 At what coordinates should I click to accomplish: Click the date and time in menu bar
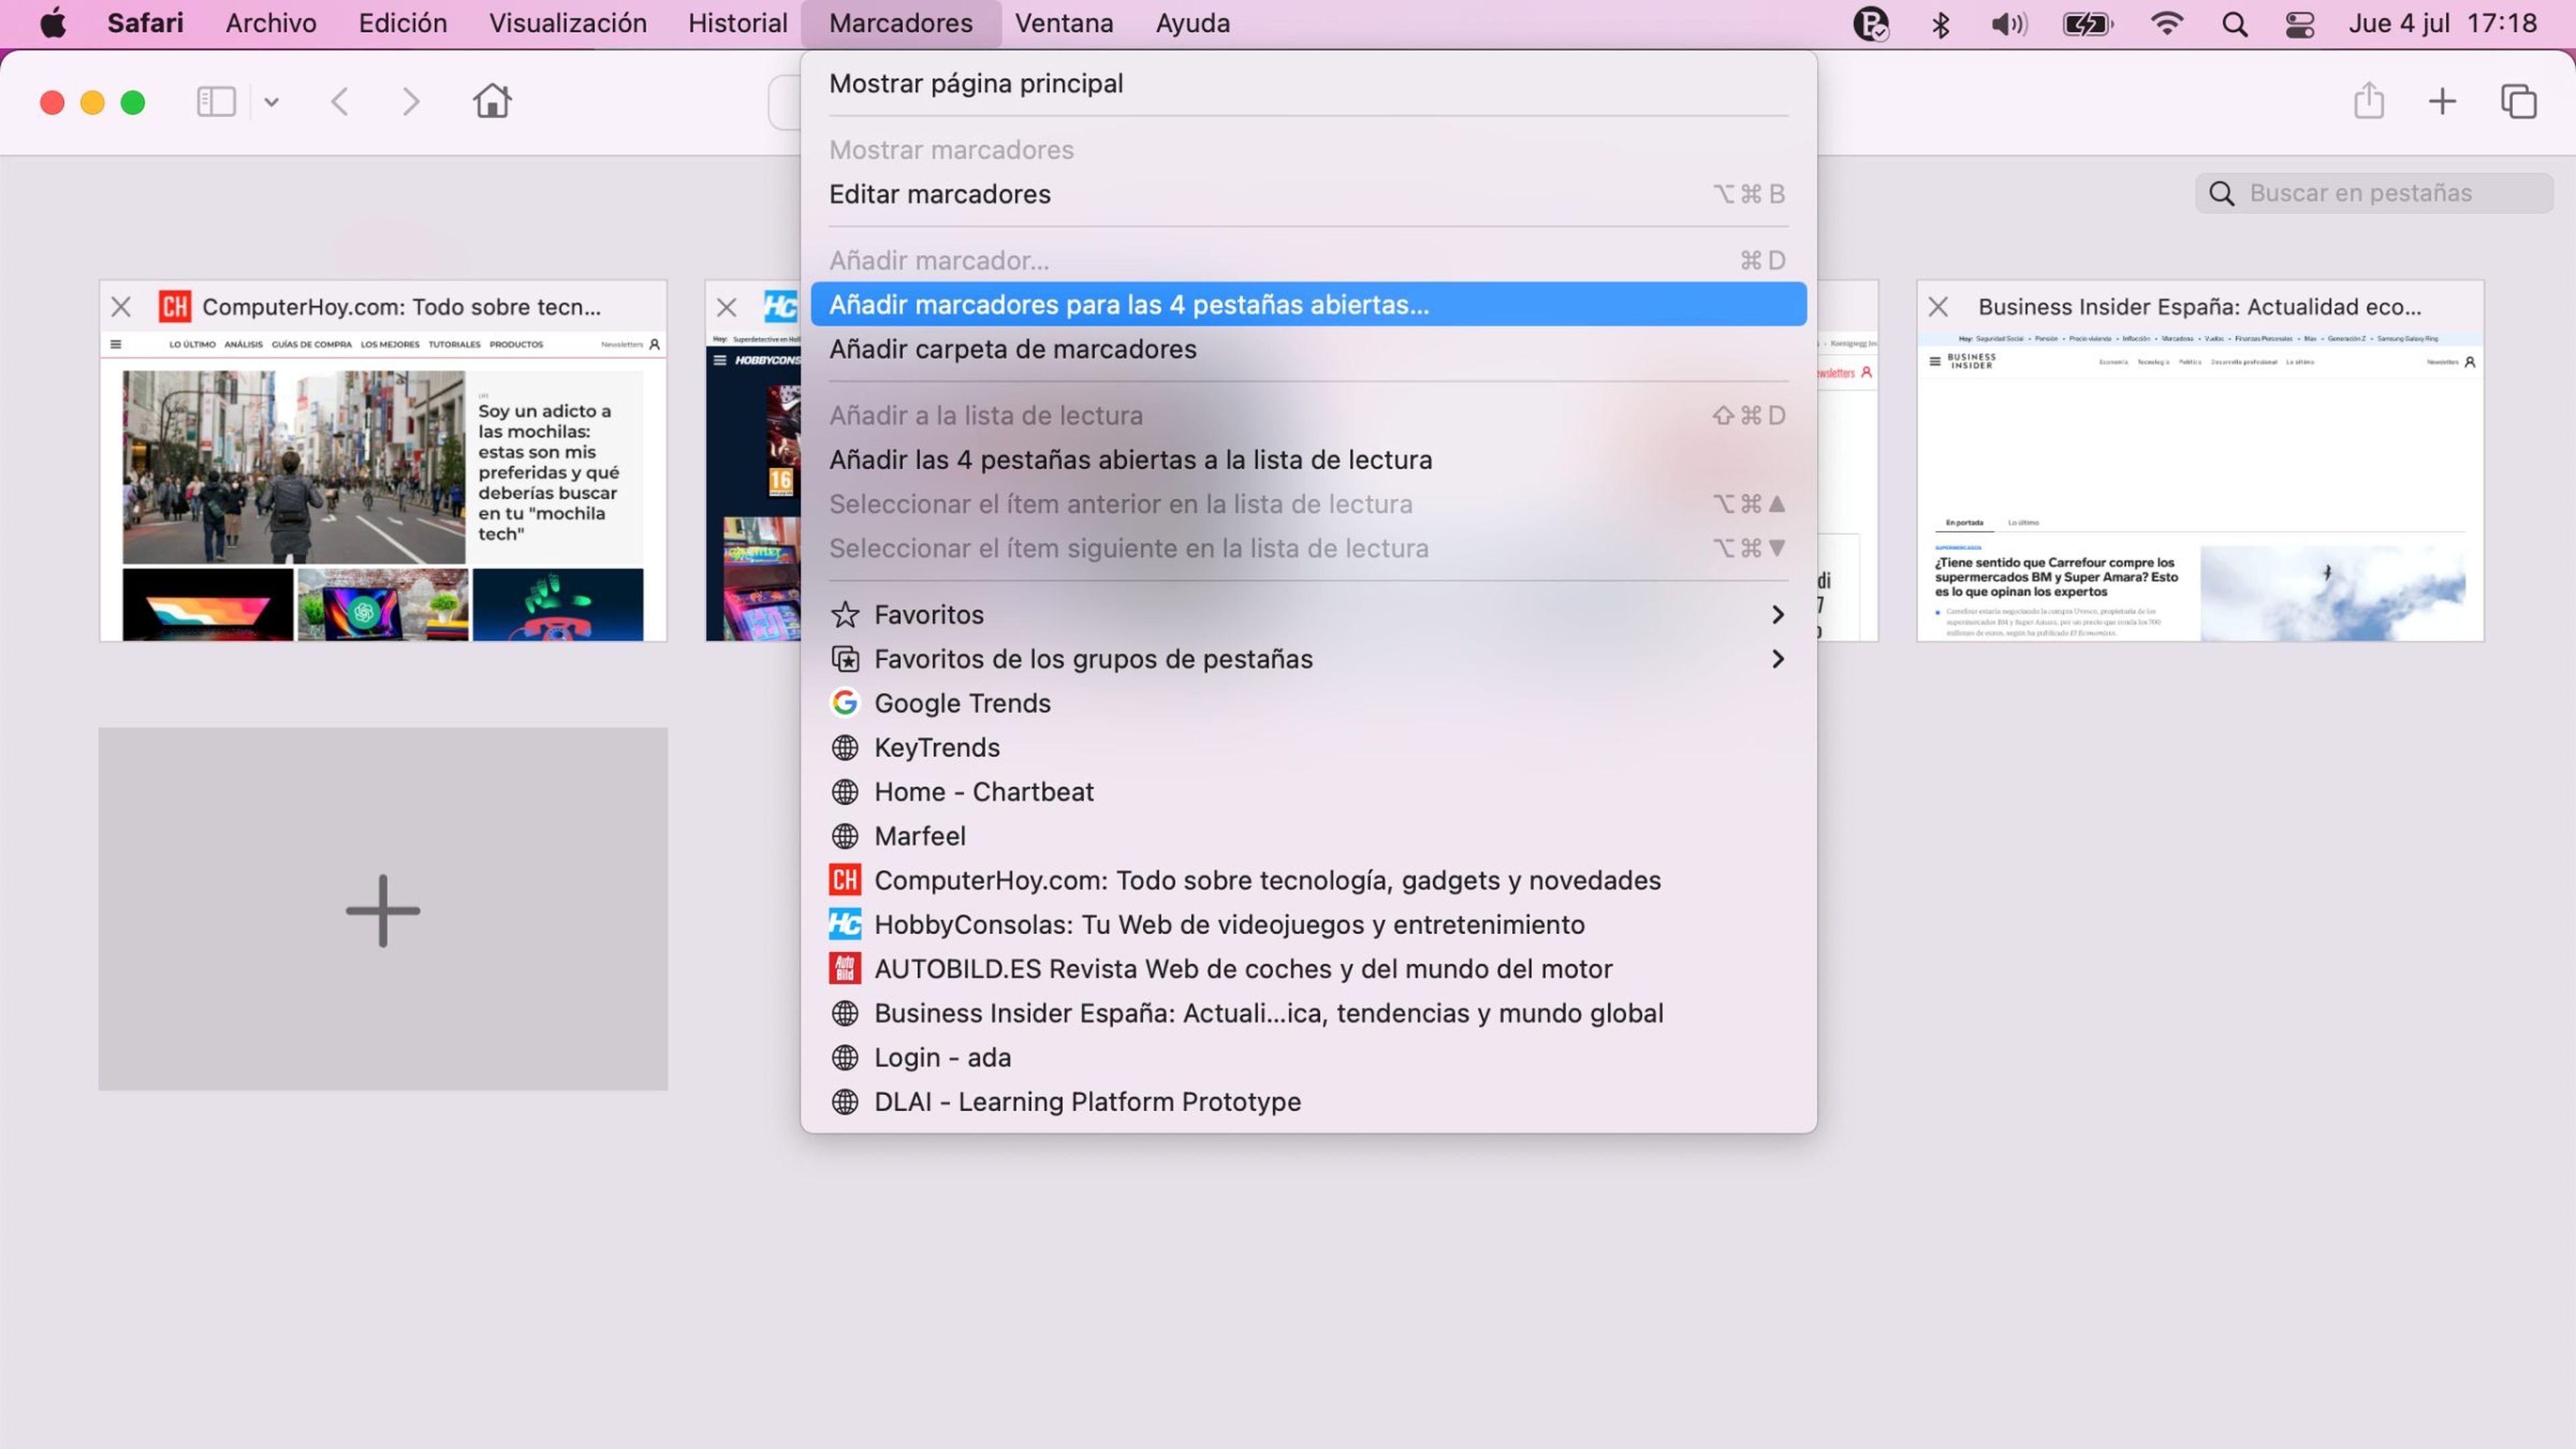pyautogui.click(x=2443, y=23)
